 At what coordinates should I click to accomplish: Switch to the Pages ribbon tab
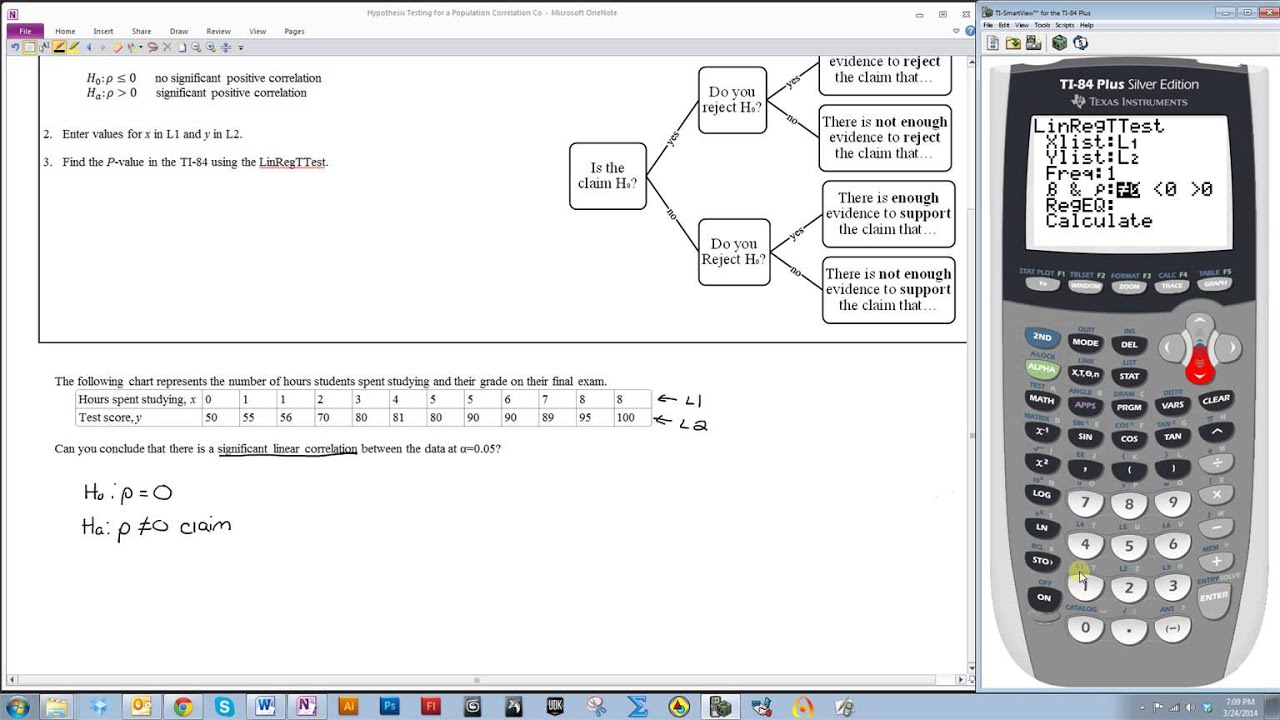tap(294, 31)
